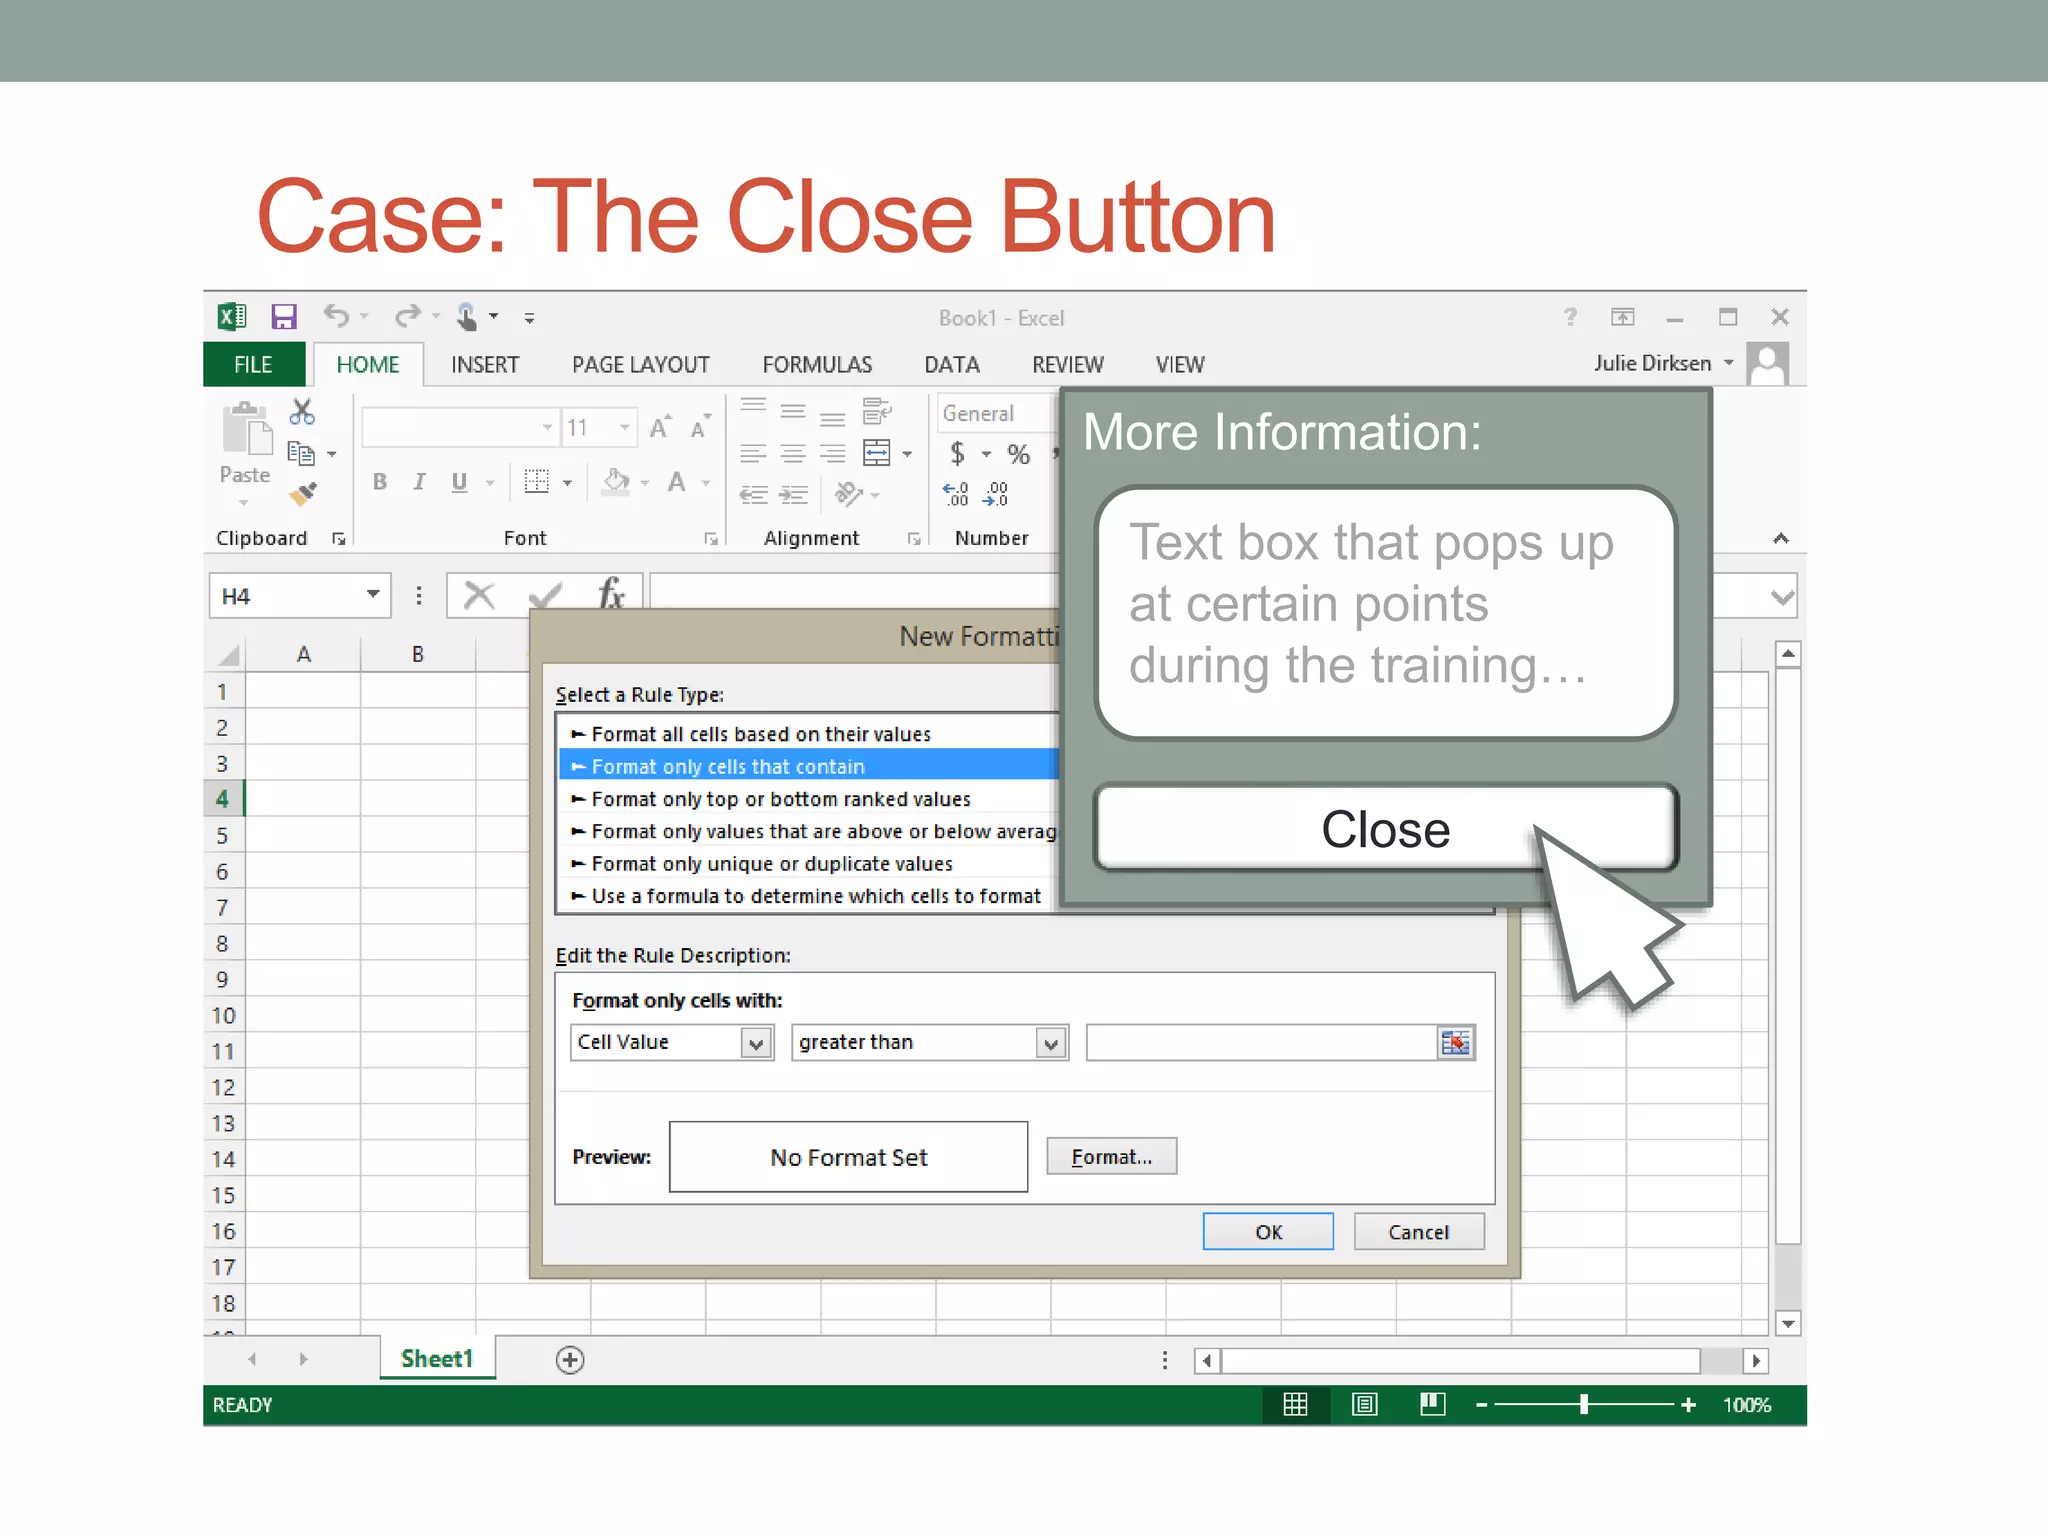Click the Wrap Text icon
Image resolution: width=2048 pixels, height=1536 pixels.
(877, 411)
